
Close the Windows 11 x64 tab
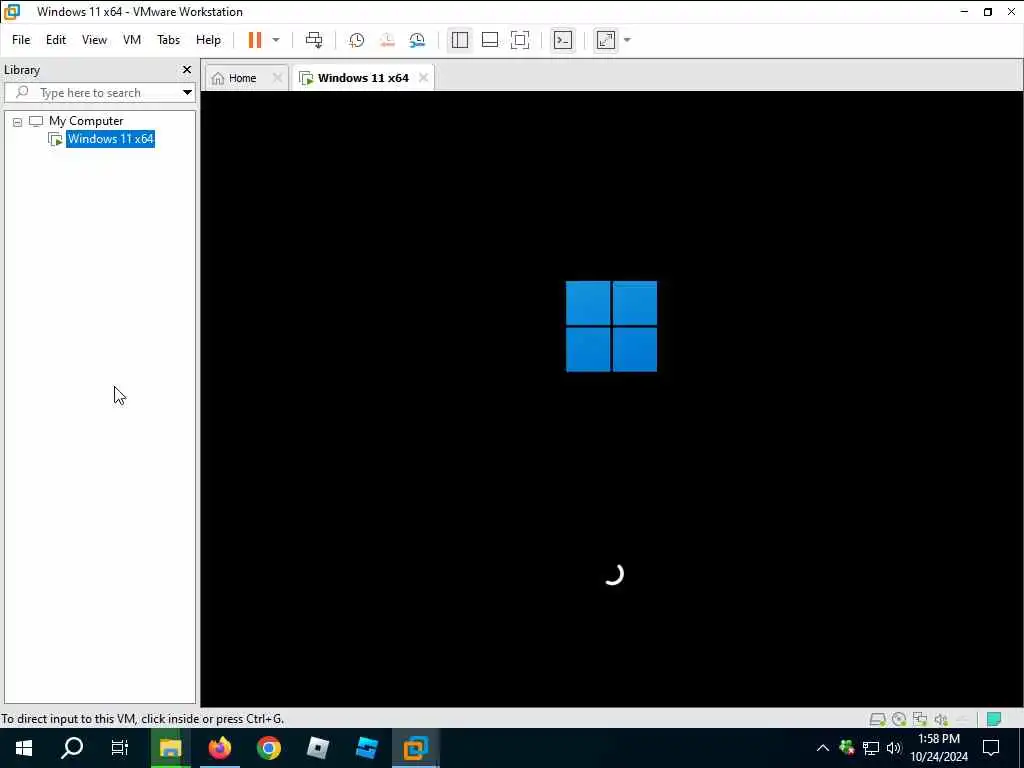tap(423, 78)
